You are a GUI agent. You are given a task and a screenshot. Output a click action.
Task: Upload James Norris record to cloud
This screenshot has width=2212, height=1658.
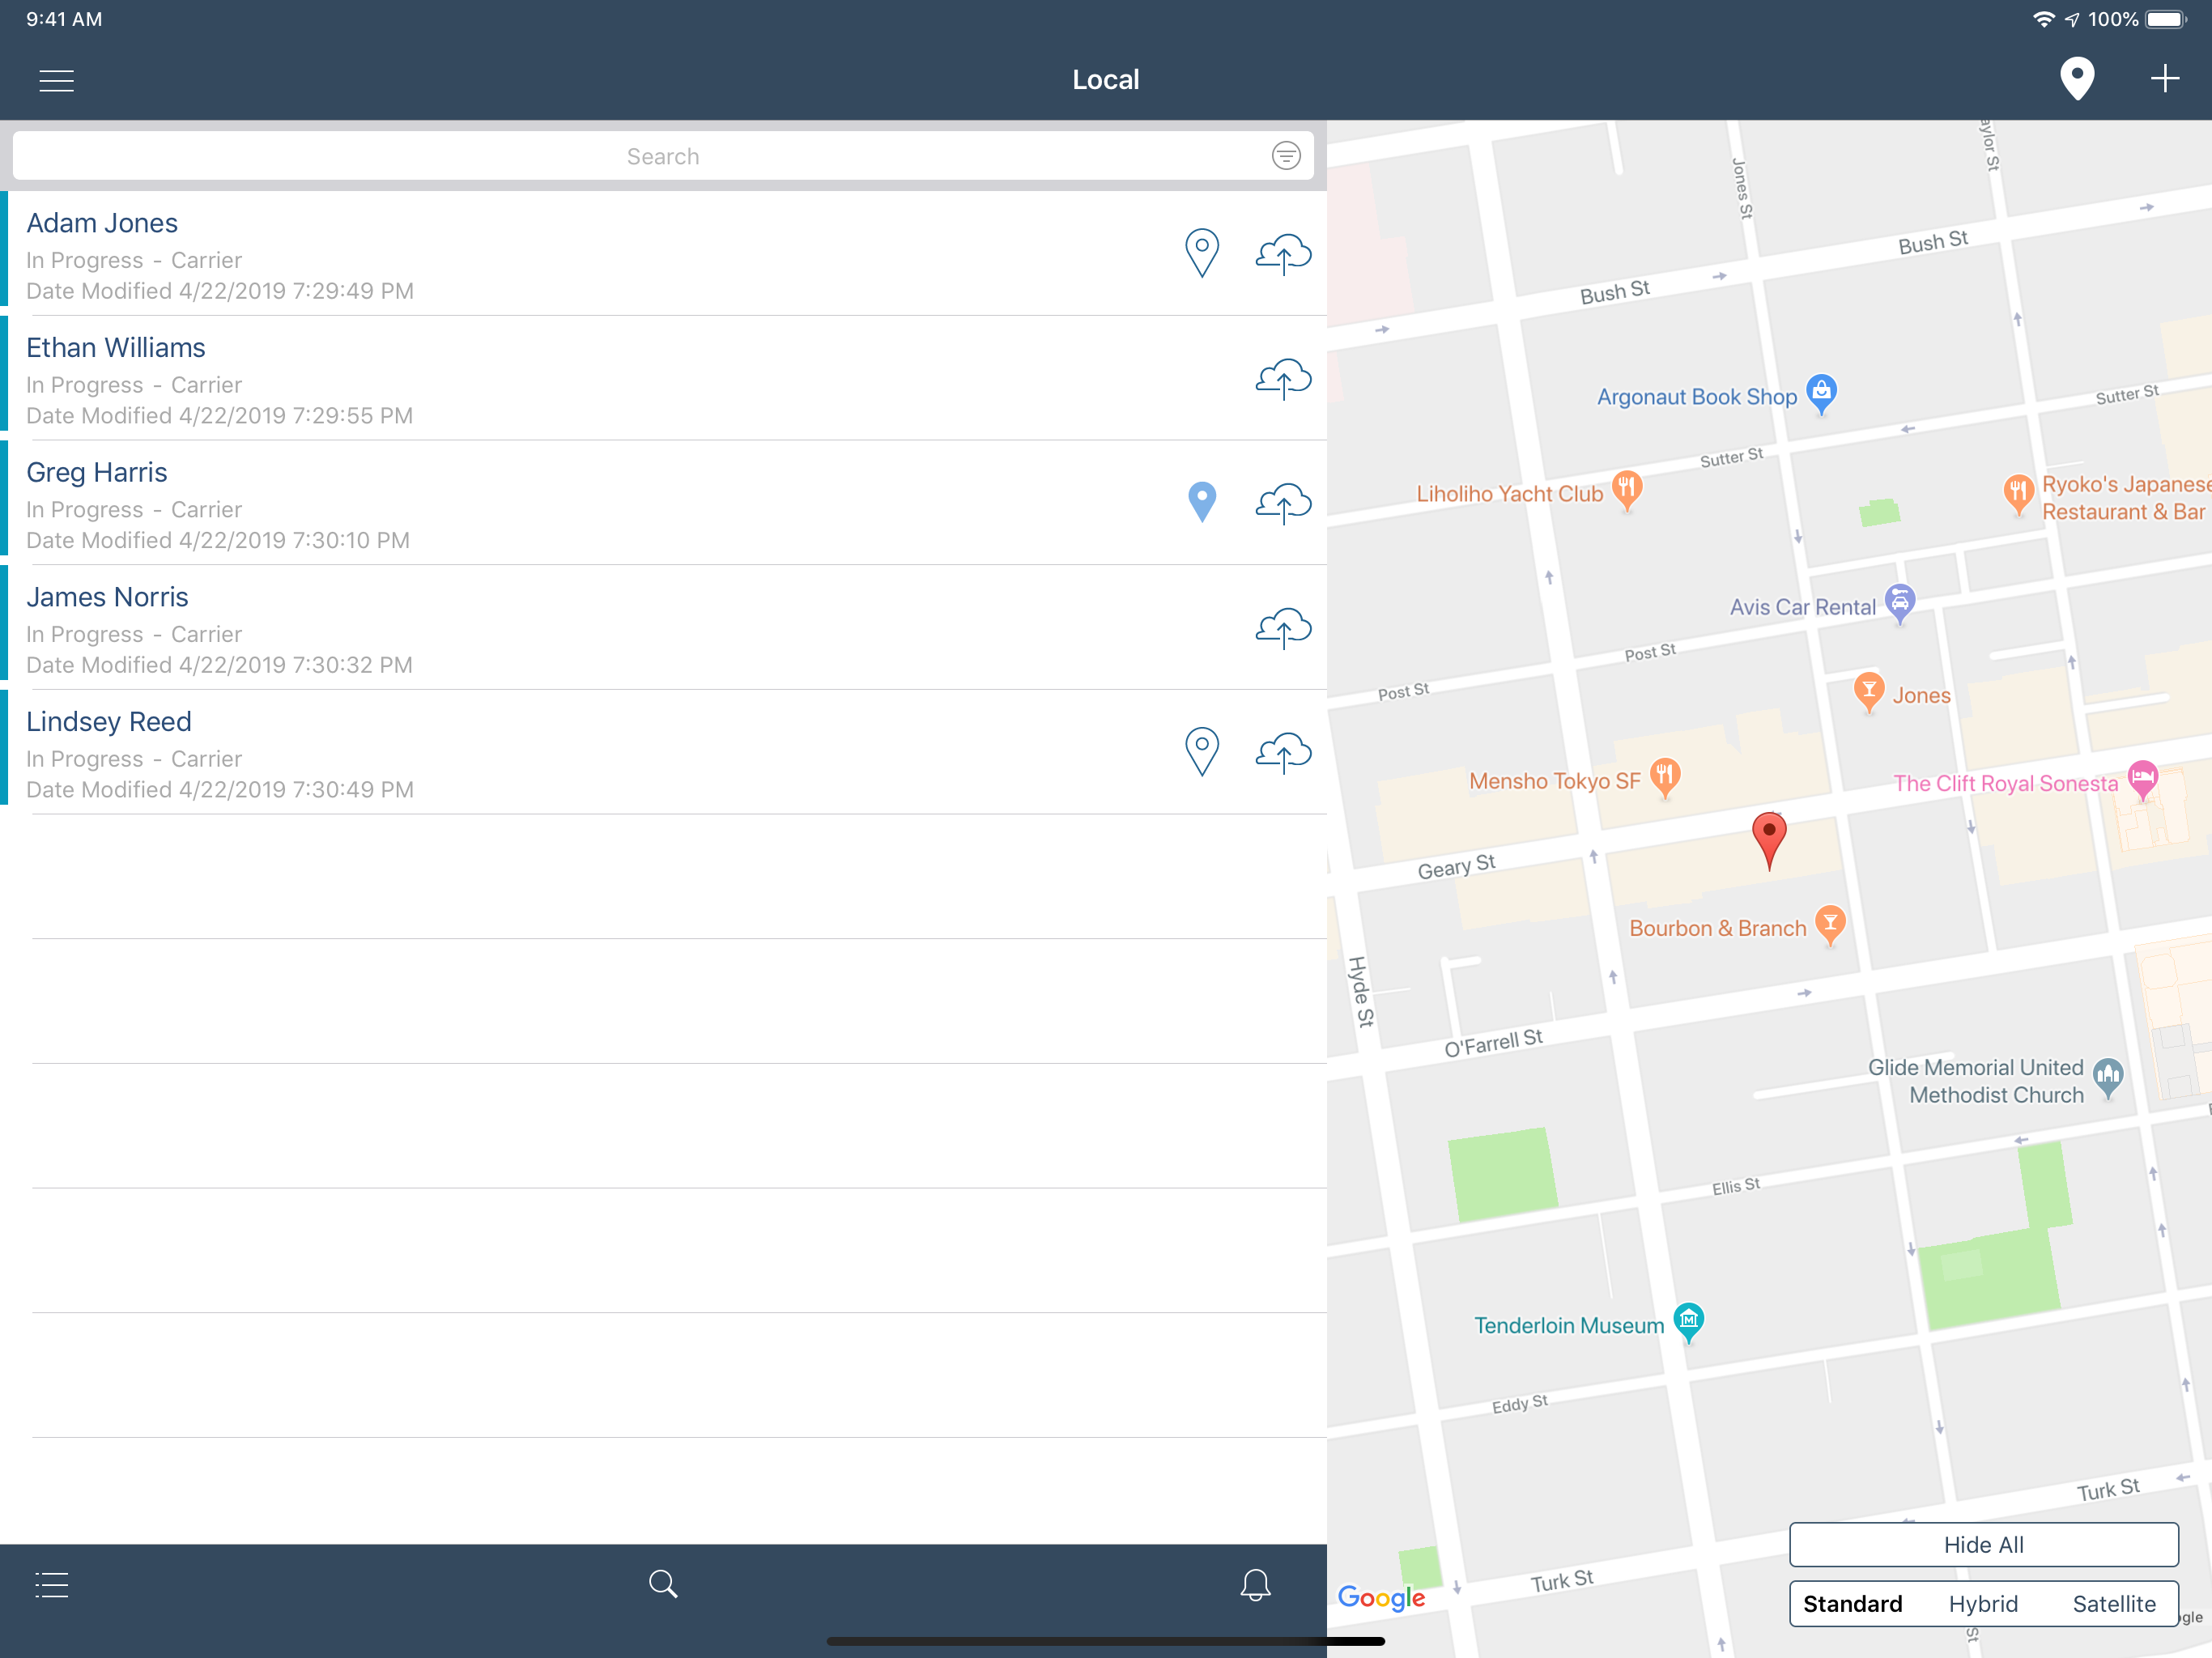click(1283, 628)
